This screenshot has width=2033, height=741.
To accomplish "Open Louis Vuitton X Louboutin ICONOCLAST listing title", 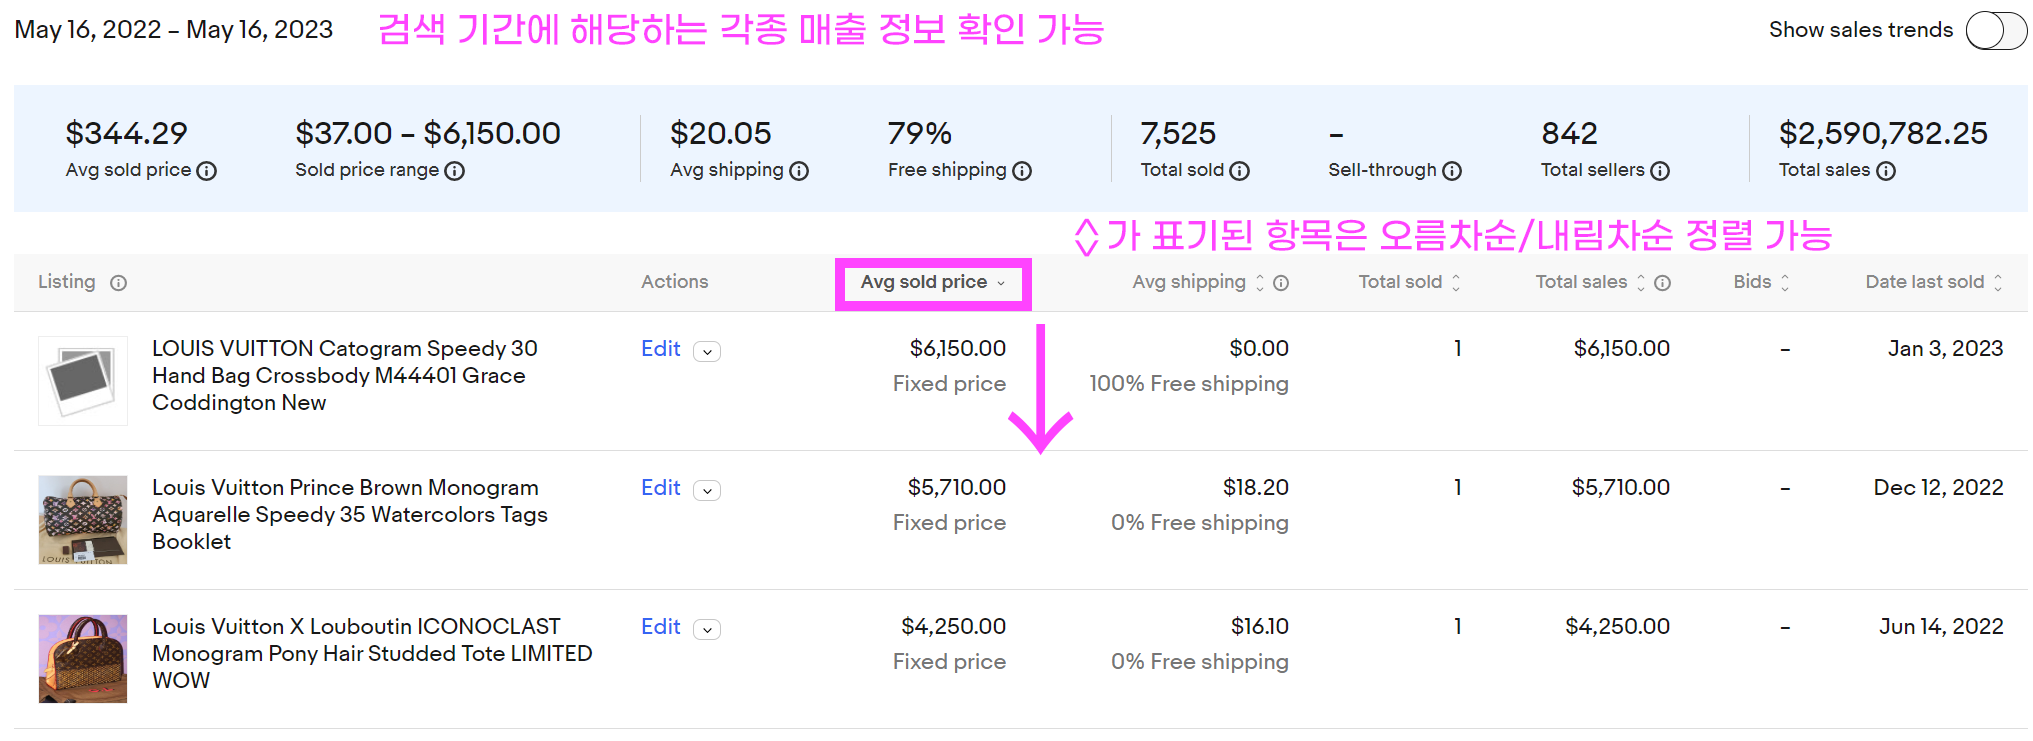I will click(372, 654).
